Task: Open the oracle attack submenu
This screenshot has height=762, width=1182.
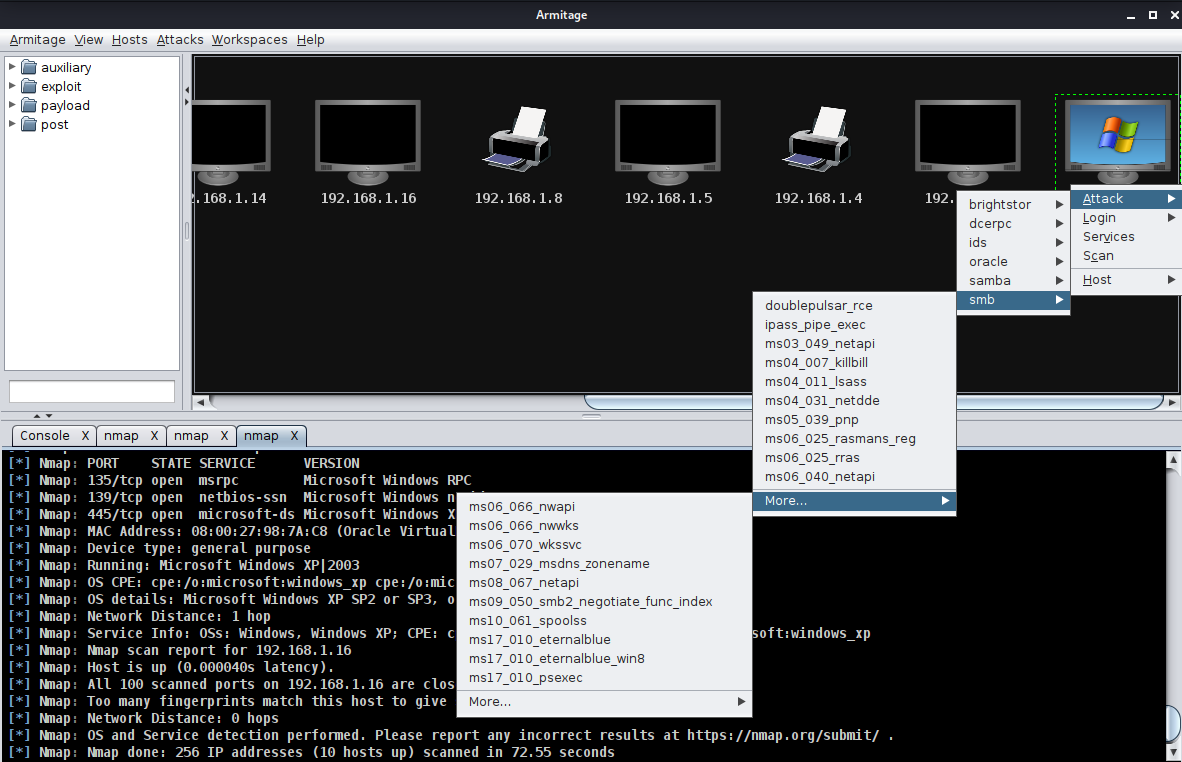Action: pyautogui.click(x=1013, y=262)
